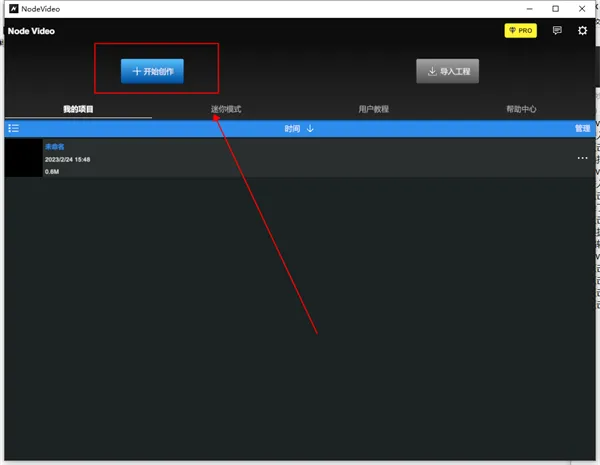Toggle the list view icon

14,128
